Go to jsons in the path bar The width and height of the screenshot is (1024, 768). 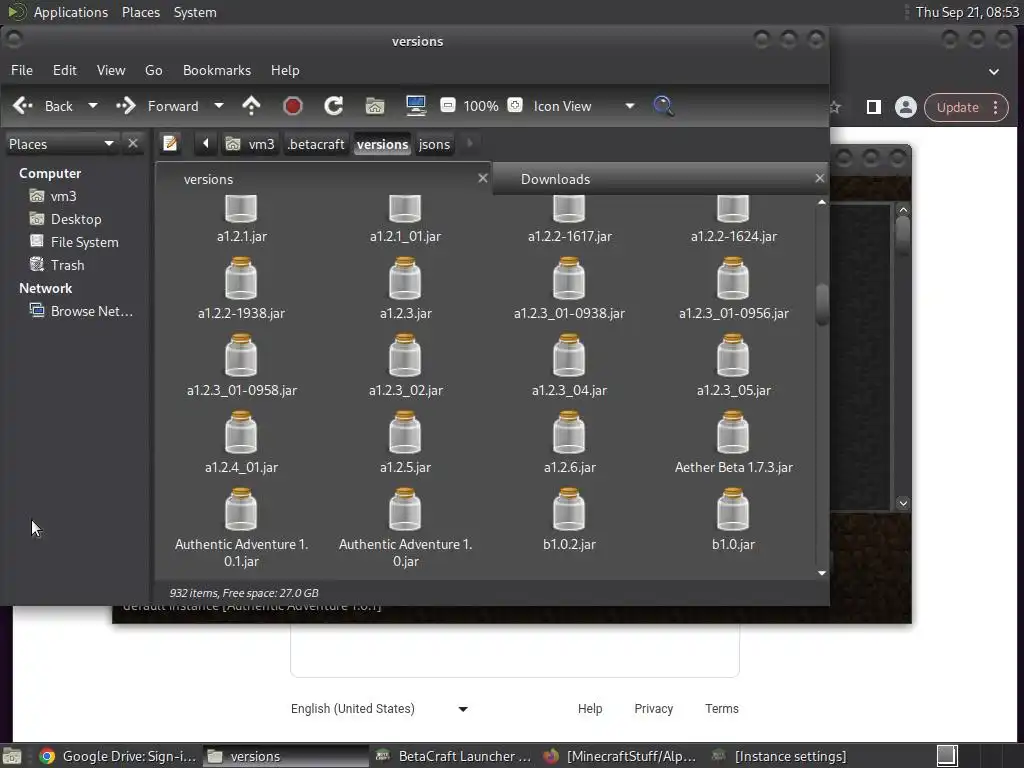(434, 144)
